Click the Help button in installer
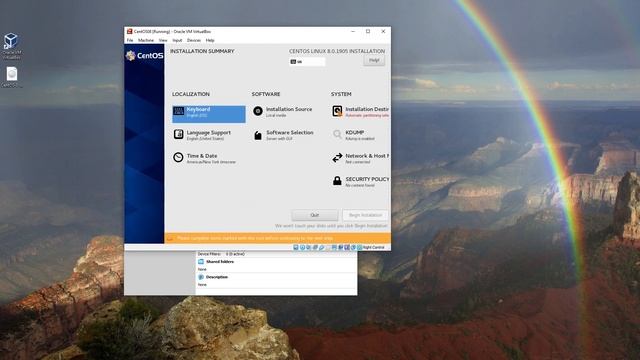The image size is (640, 360). (374, 60)
